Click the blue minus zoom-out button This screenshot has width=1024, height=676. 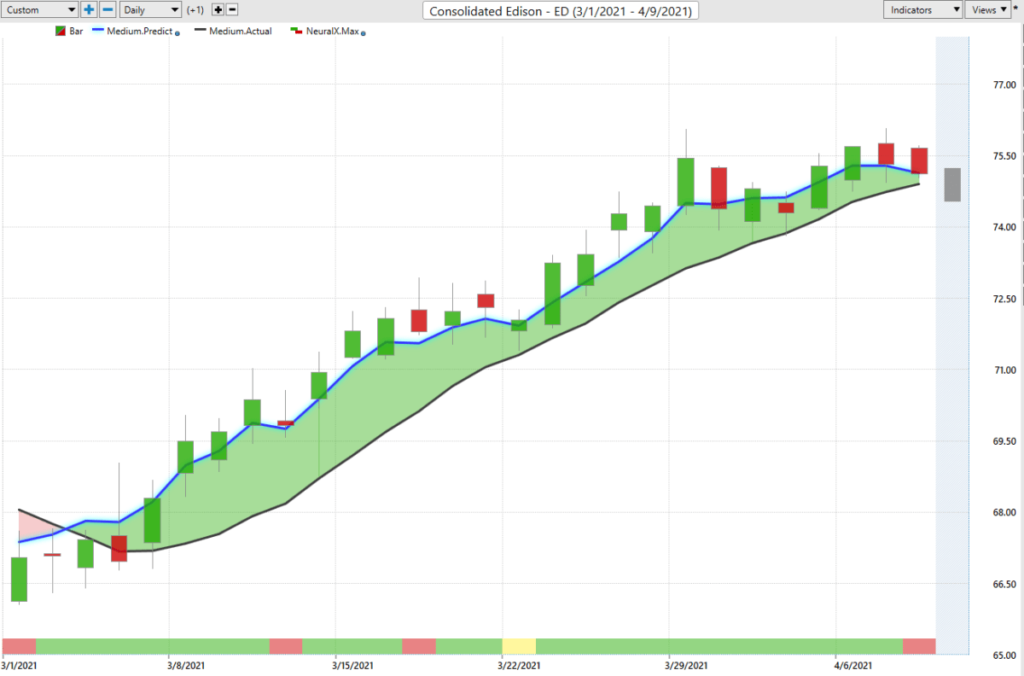tap(108, 10)
